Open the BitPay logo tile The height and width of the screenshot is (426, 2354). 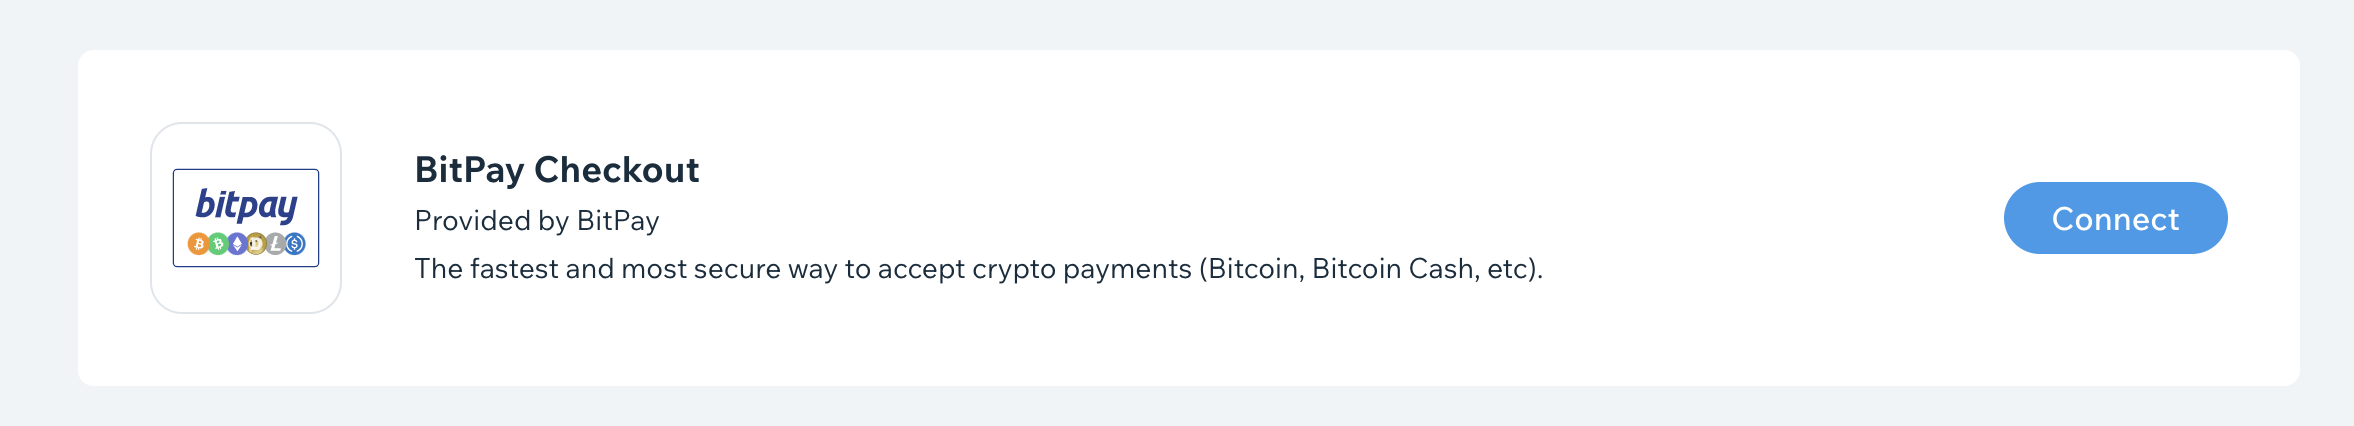[x=246, y=218]
